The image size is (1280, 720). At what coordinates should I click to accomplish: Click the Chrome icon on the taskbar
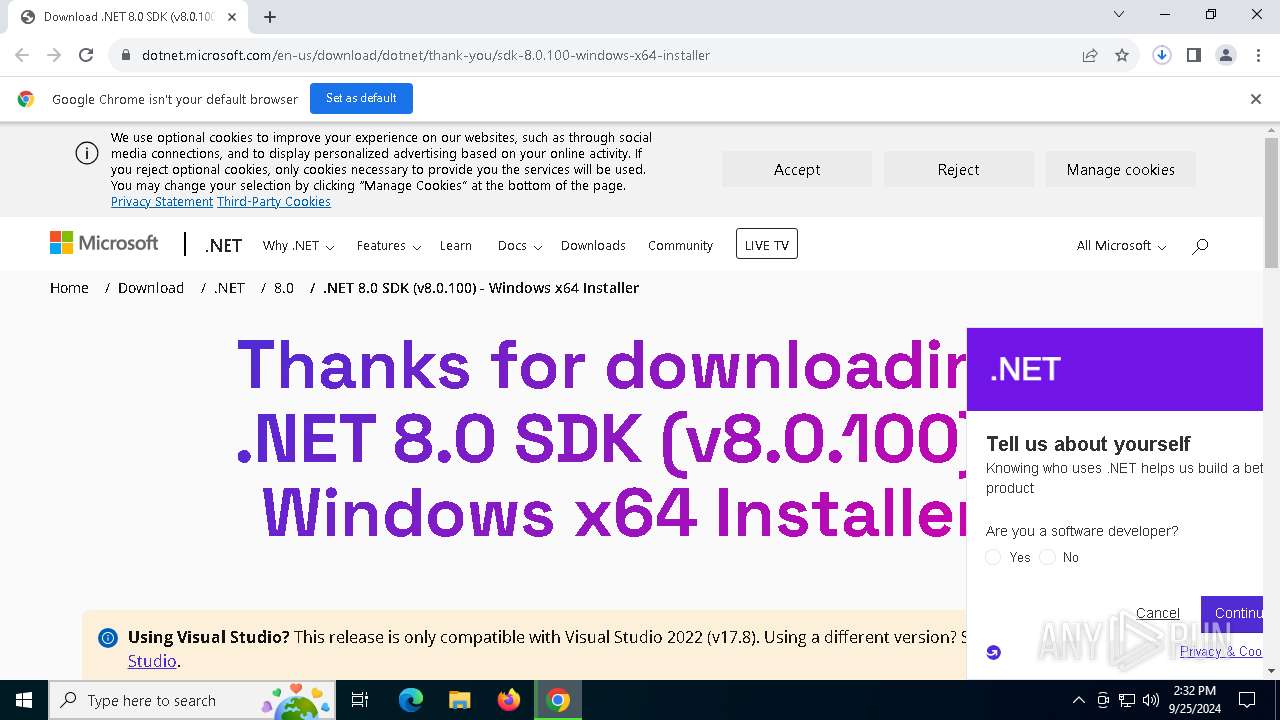(558, 700)
